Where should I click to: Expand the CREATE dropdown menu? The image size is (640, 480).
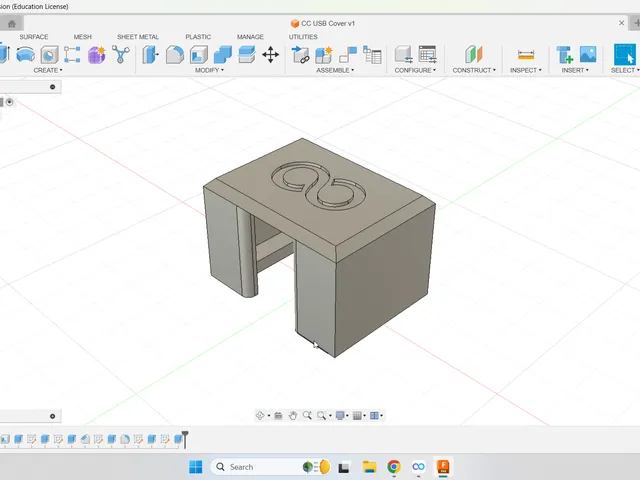click(48, 70)
